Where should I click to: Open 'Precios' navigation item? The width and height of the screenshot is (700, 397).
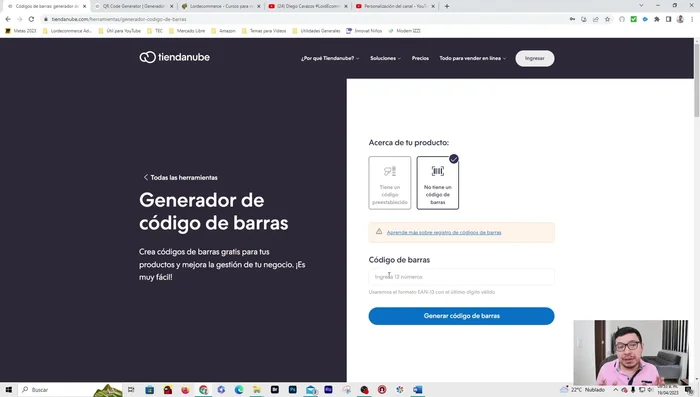click(420, 58)
